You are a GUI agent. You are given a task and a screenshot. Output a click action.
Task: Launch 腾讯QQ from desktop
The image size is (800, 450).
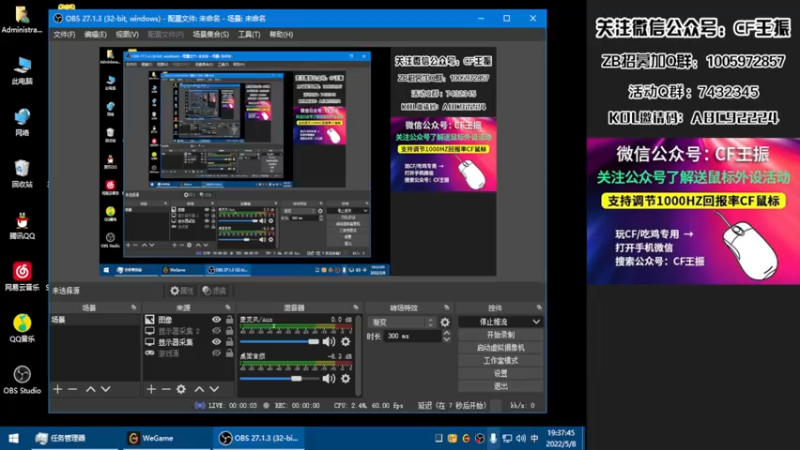click(x=22, y=225)
